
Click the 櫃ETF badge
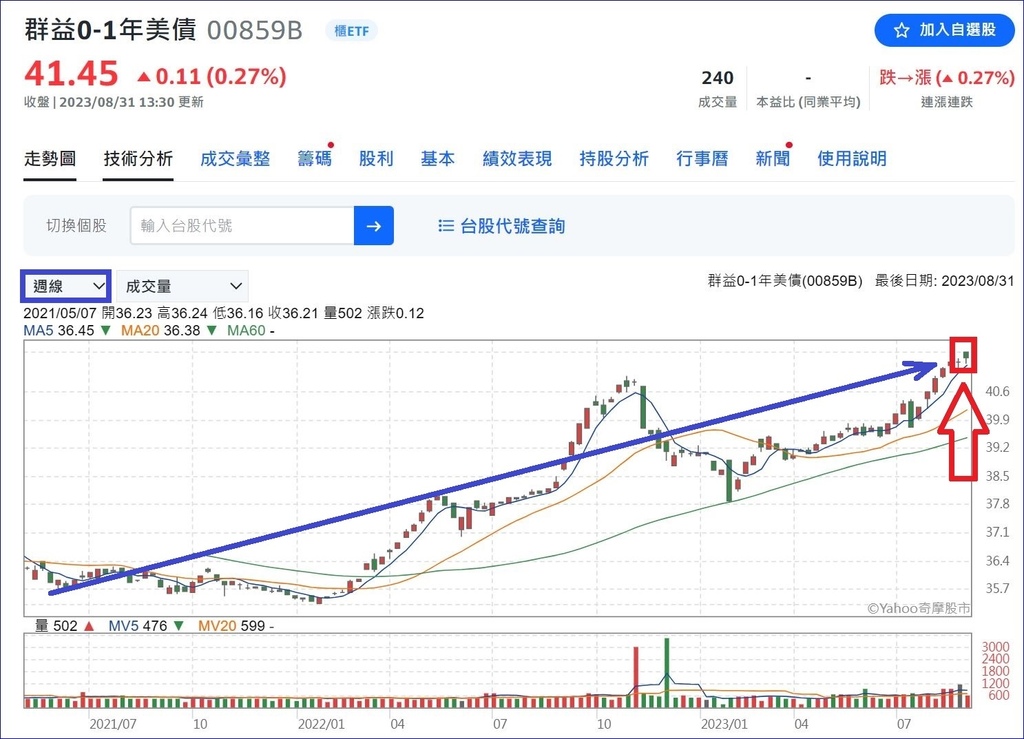point(351,31)
